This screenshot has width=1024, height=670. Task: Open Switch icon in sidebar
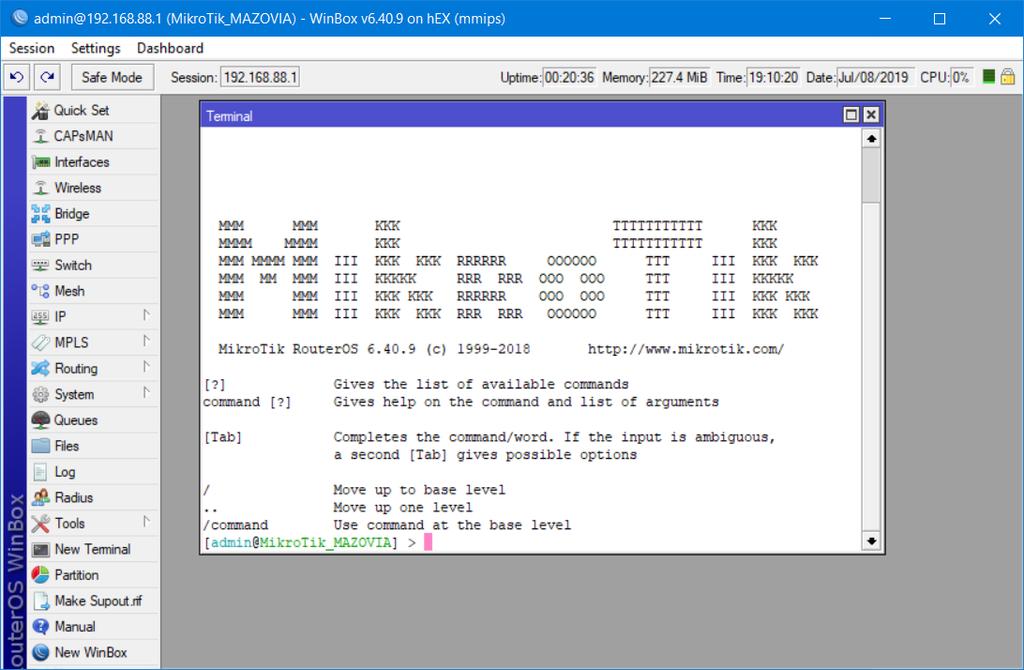point(40,265)
